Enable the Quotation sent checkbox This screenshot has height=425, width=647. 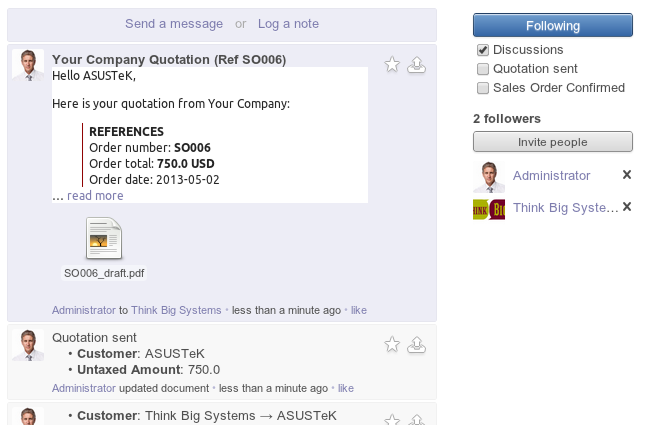click(483, 69)
